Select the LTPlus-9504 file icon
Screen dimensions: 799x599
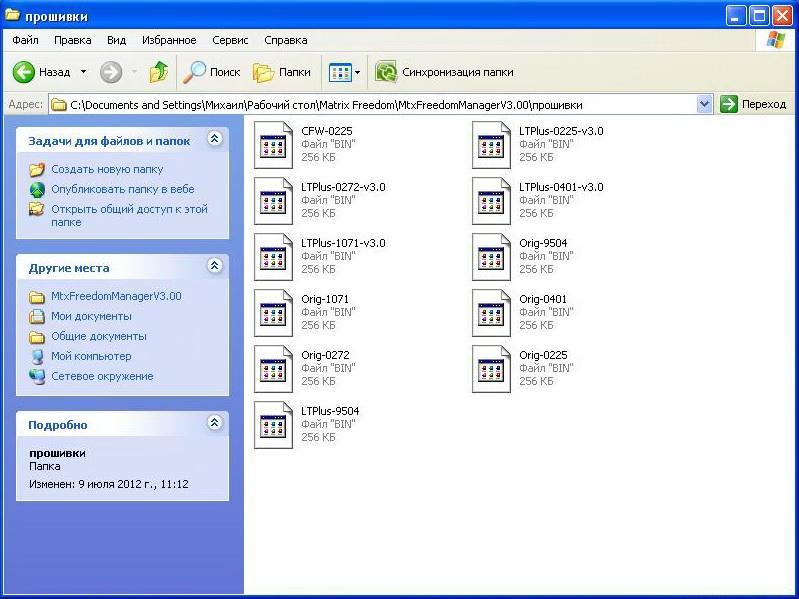(274, 425)
